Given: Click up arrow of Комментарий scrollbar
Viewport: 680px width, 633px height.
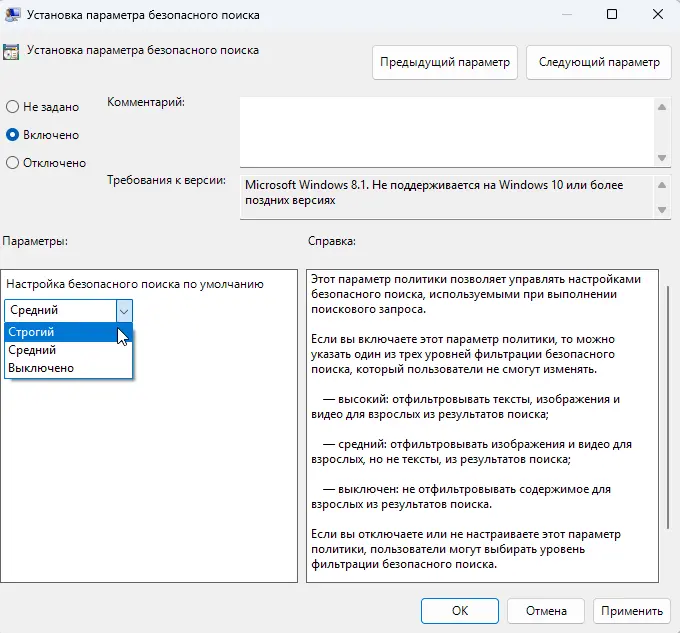Looking at the screenshot, I should click(x=660, y=106).
